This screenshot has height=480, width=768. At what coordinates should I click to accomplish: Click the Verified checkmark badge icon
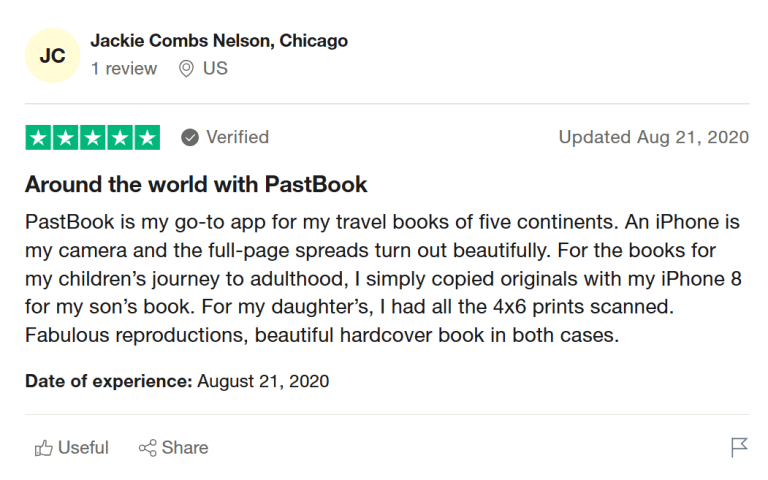[190, 137]
